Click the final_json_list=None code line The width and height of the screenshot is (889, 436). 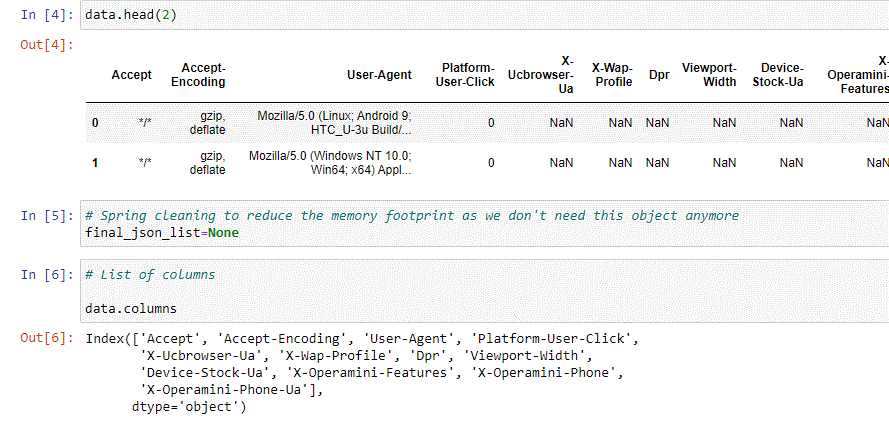tap(162, 232)
